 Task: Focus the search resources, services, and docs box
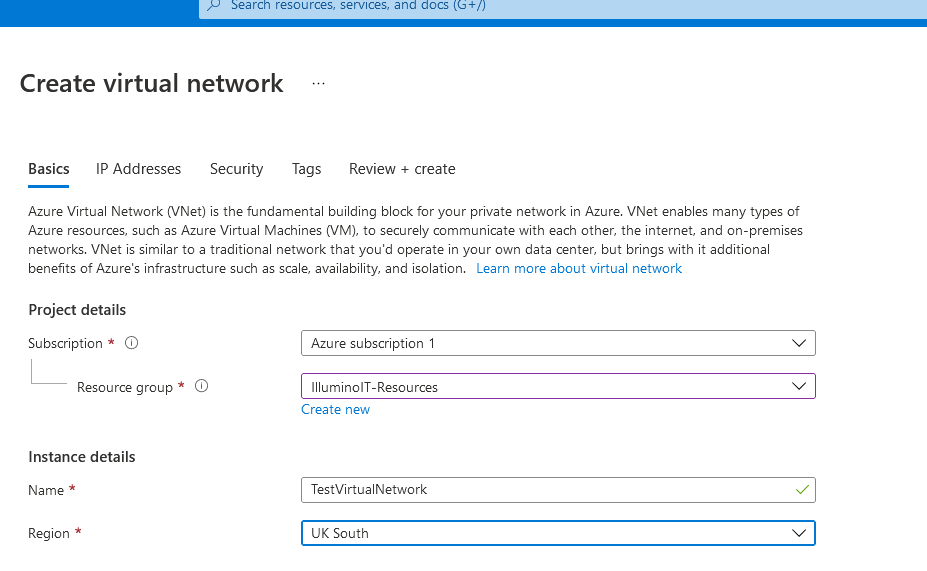(563, 7)
